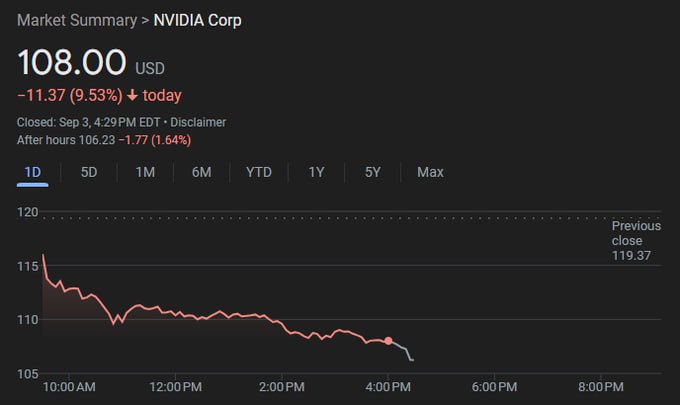Open the Disclaimer link
This screenshot has width=680, height=405.
(x=198, y=122)
